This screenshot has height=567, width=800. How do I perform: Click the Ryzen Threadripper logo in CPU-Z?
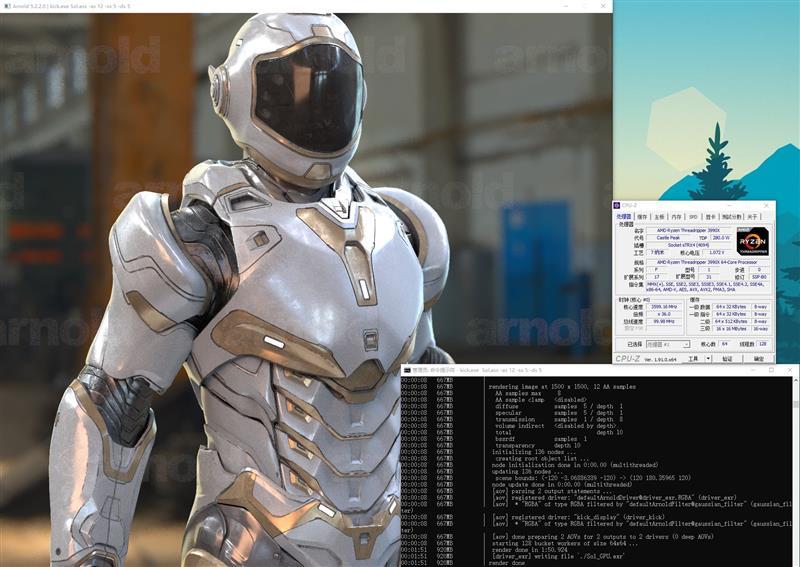[753, 241]
